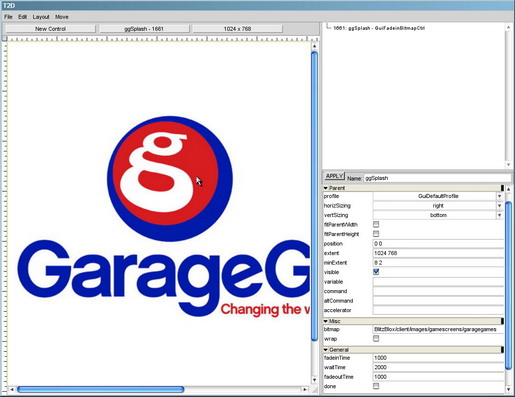Click canvas scroll right arrow
The image size is (515, 397).
click(304, 389)
